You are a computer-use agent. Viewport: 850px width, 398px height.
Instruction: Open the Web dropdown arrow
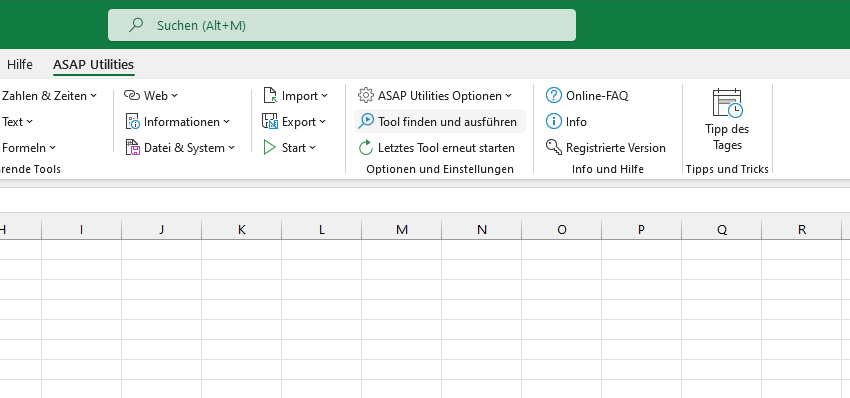pyautogui.click(x=175, y=95)
